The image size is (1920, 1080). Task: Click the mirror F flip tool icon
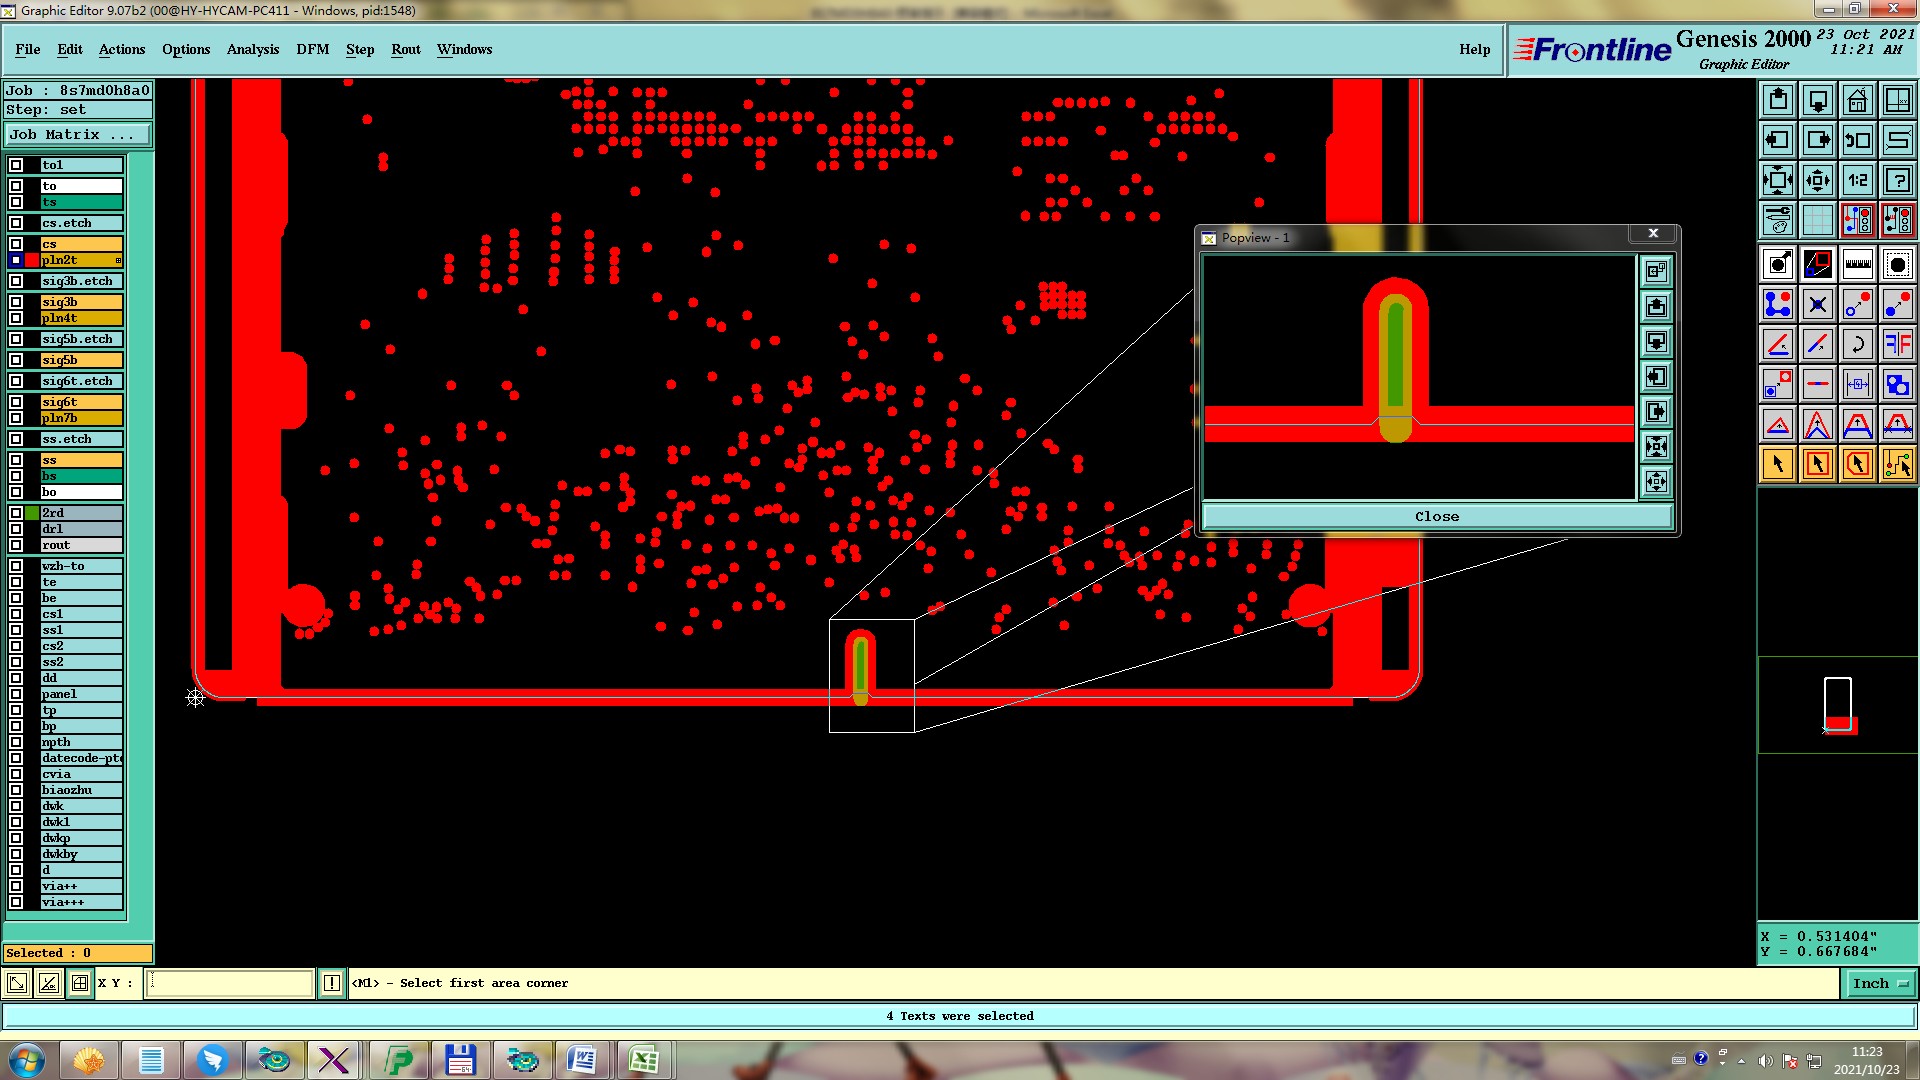tap(1897, 344)
